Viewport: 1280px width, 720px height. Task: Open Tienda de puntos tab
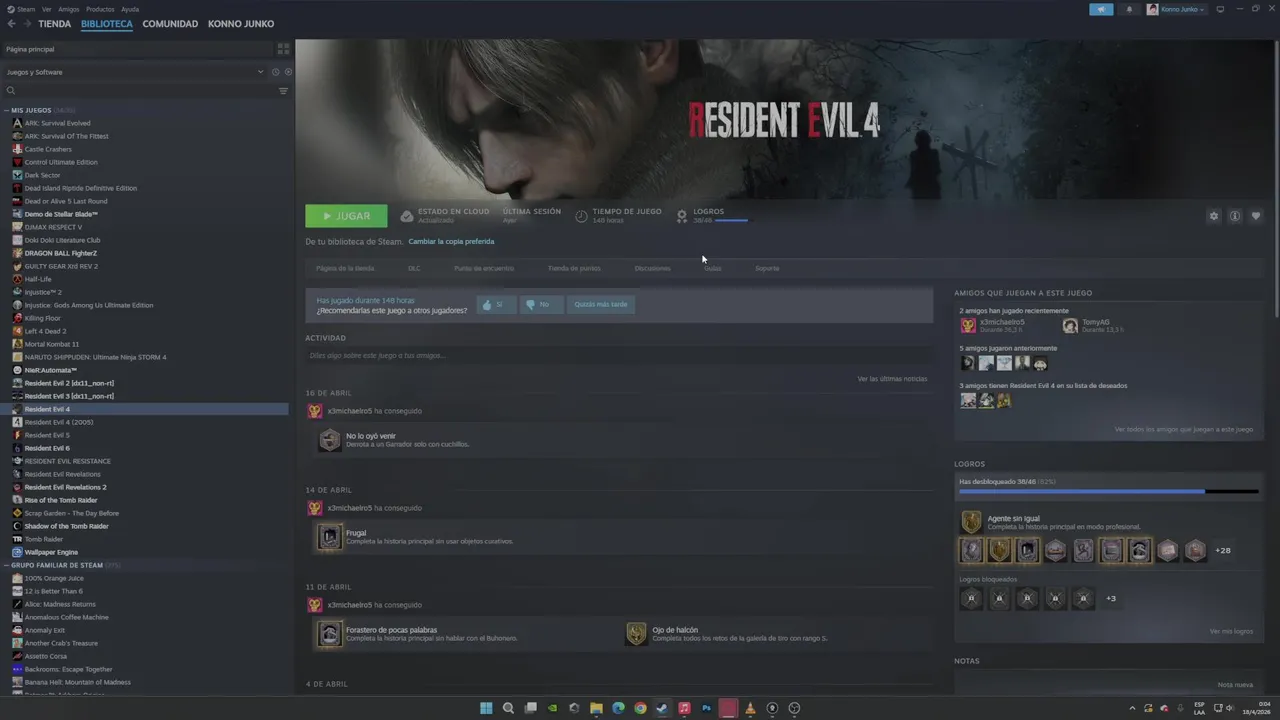pyautogui.click(x=574, y=268)
